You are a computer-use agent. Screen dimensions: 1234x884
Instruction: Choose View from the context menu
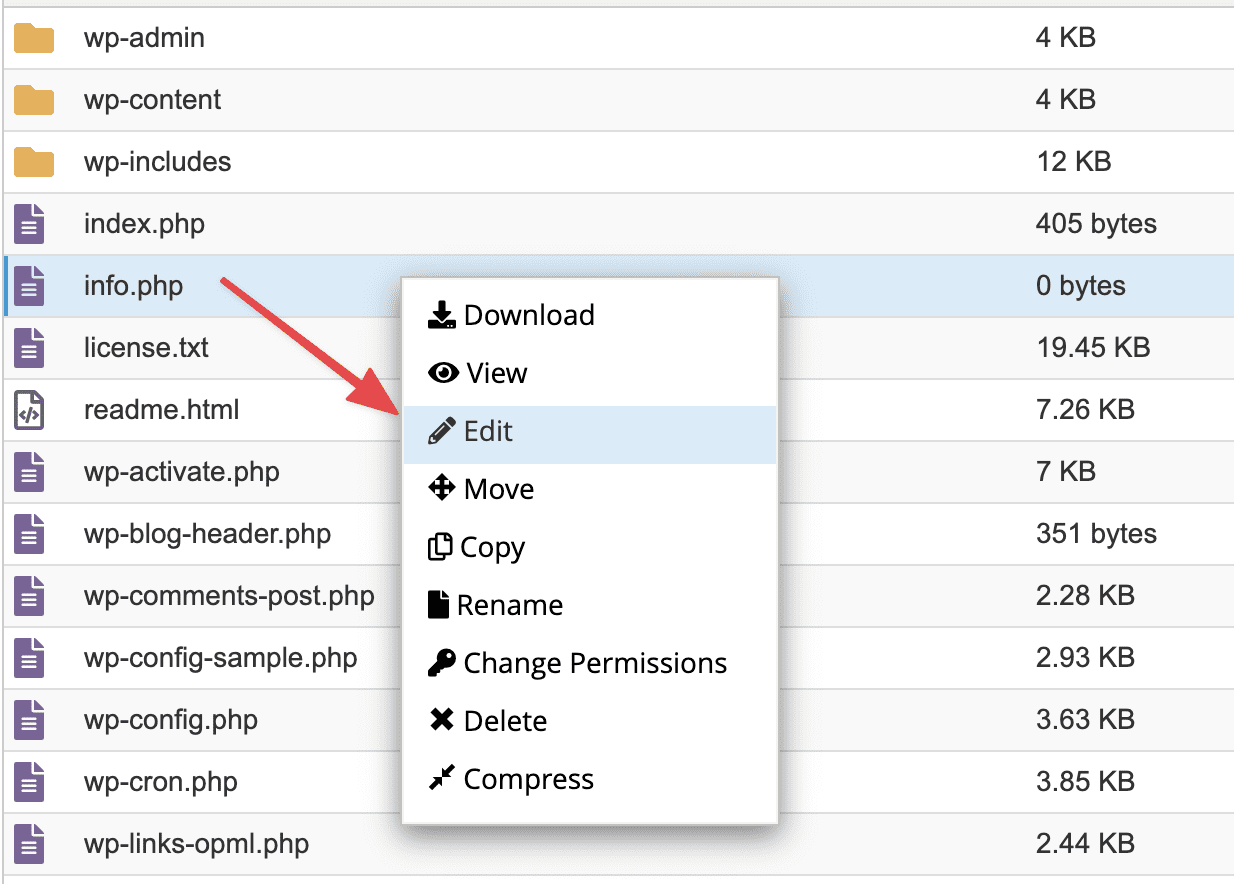tap(497, 372)
